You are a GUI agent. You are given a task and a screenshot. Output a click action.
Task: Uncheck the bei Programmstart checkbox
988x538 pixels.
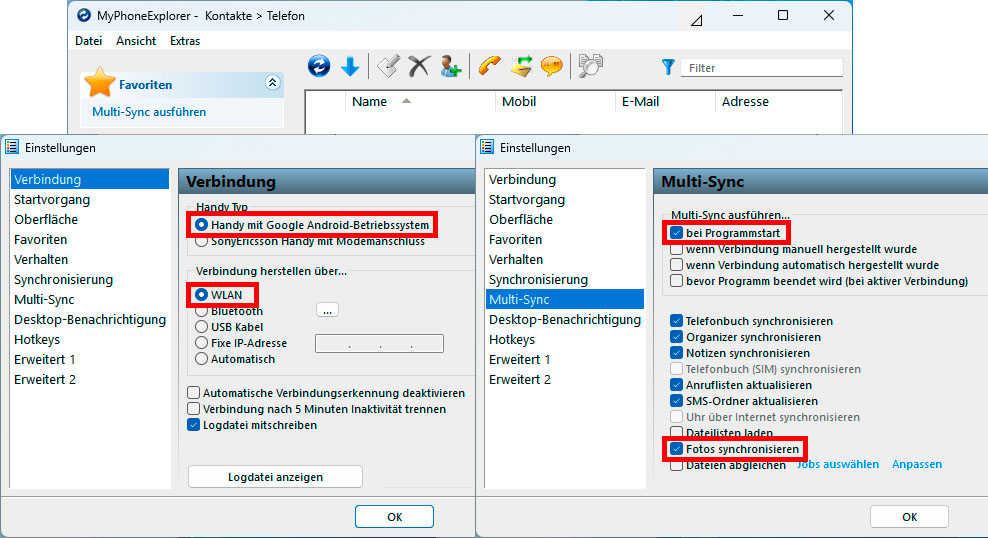click(x=676, y=233)
